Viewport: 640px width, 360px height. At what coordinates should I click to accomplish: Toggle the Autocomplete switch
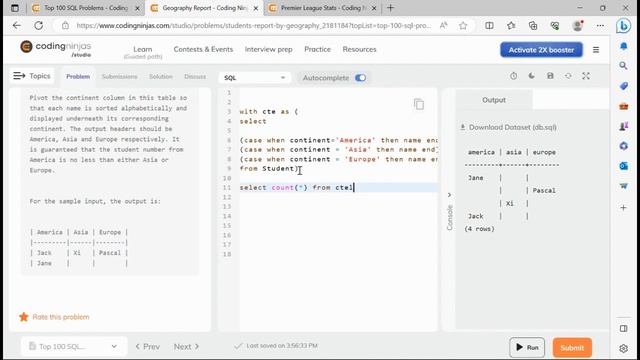[x=360, y=78]
